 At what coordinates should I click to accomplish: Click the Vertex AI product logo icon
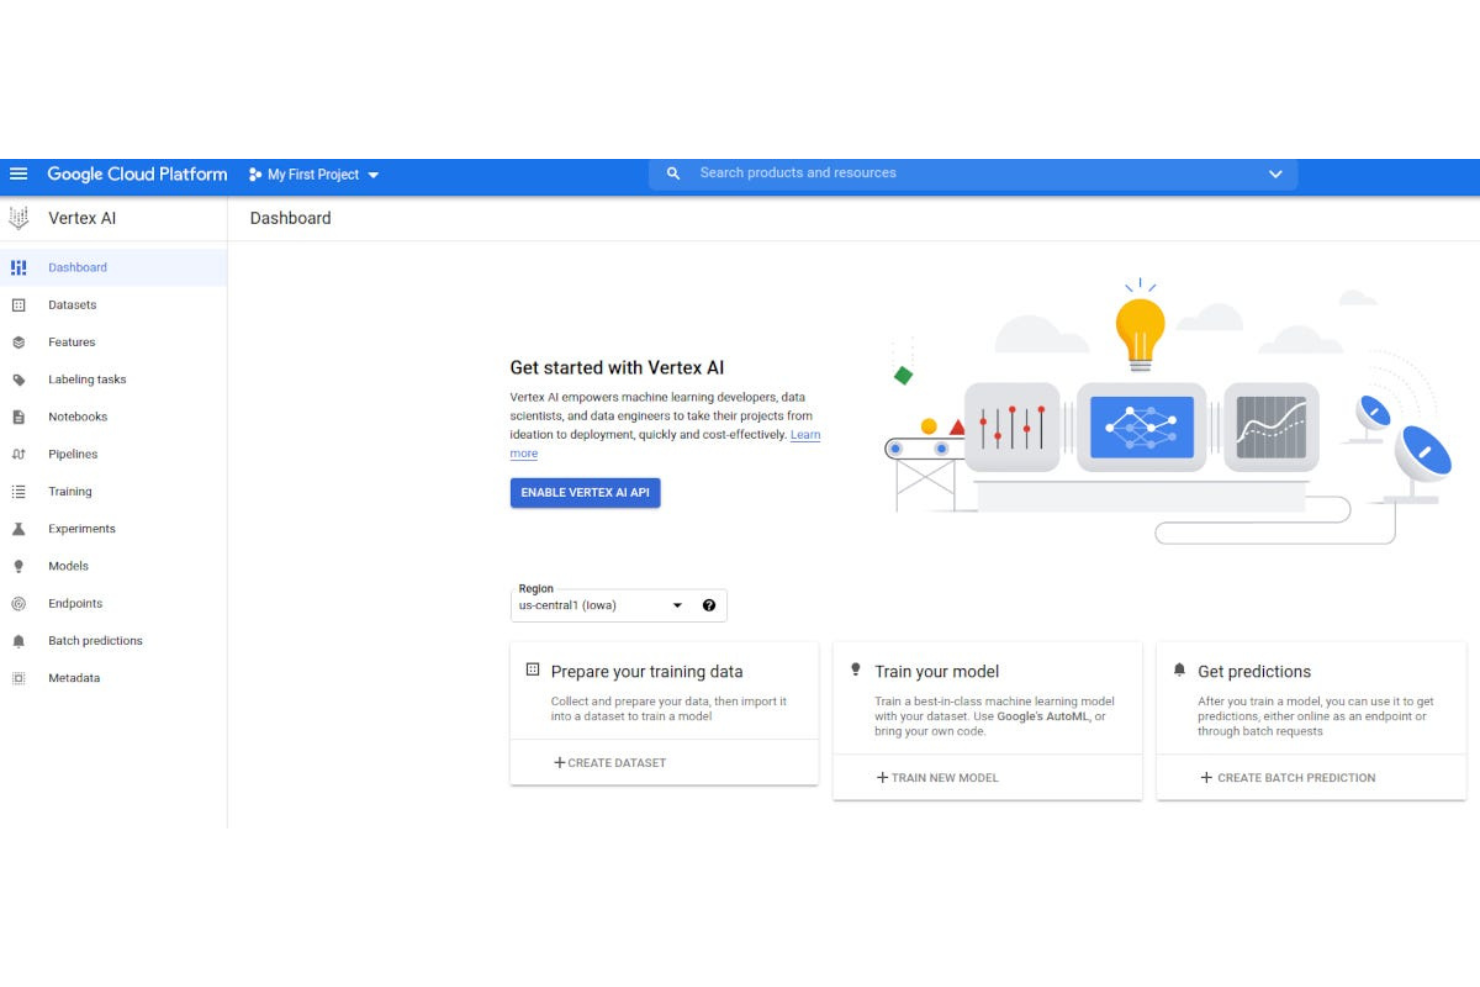(x=18, y=218)
